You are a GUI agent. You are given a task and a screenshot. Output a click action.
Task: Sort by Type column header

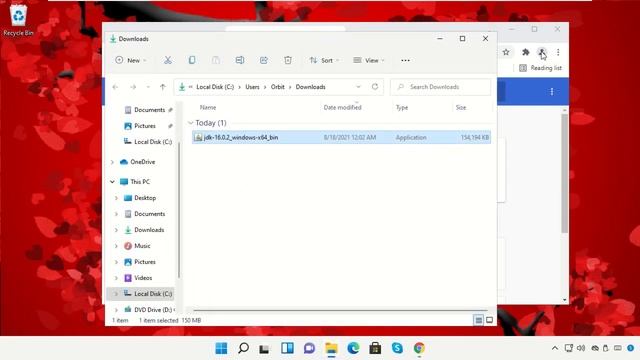coord(402,107)
